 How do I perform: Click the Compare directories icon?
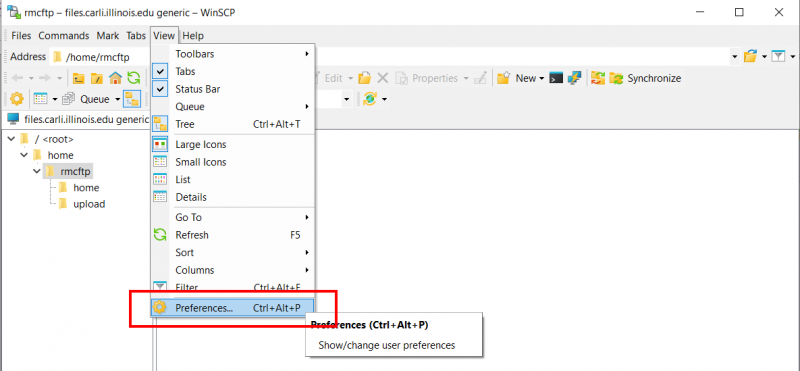click(x=598, y=79)
